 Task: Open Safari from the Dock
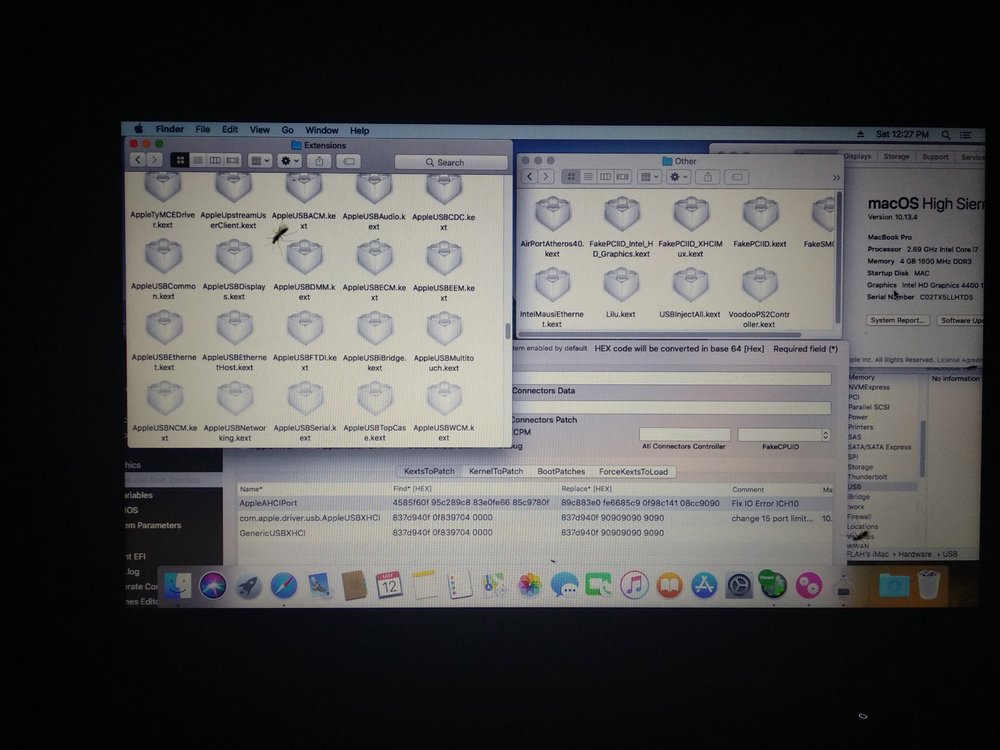[283, 585]
